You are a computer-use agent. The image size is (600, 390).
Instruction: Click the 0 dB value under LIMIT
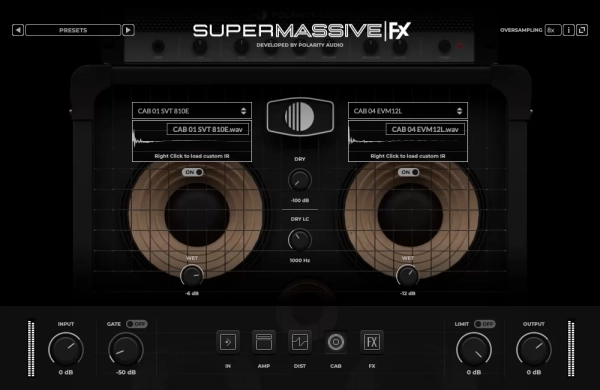[474, 372]
